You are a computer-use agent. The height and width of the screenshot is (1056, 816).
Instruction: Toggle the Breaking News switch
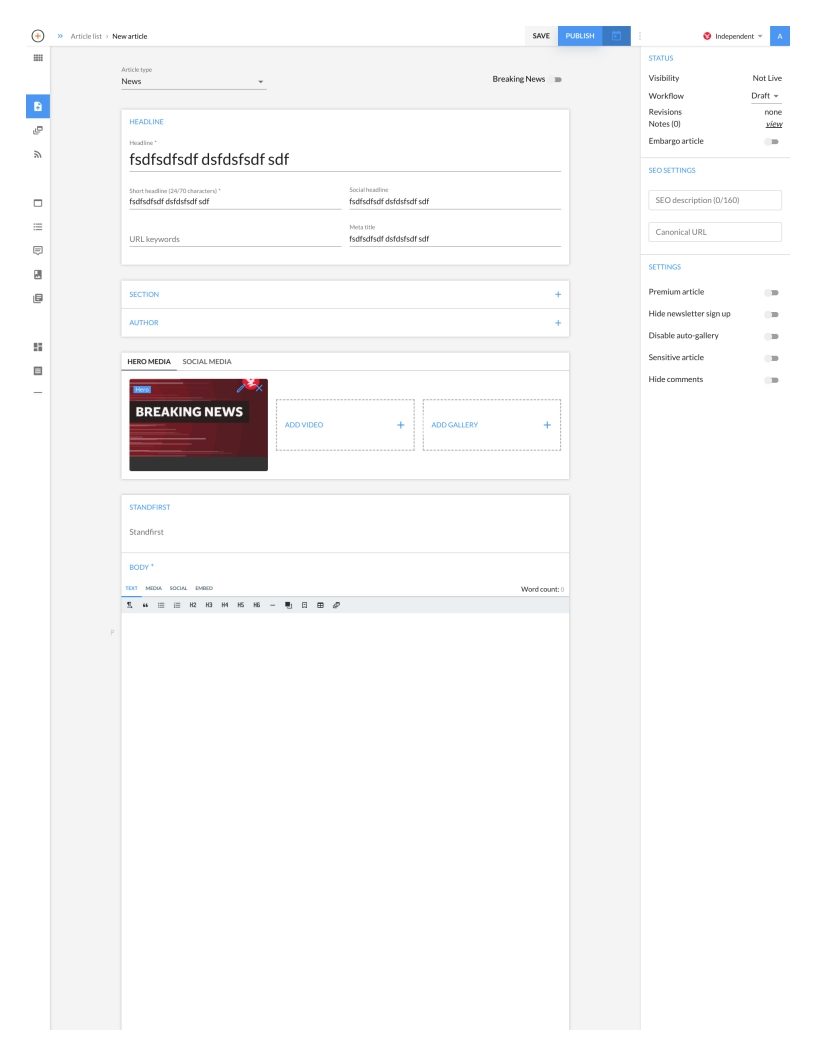[557, 79]
